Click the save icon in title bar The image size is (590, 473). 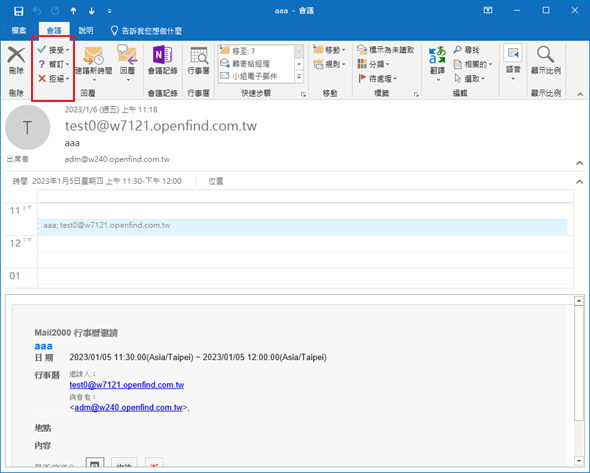(18, 11)
